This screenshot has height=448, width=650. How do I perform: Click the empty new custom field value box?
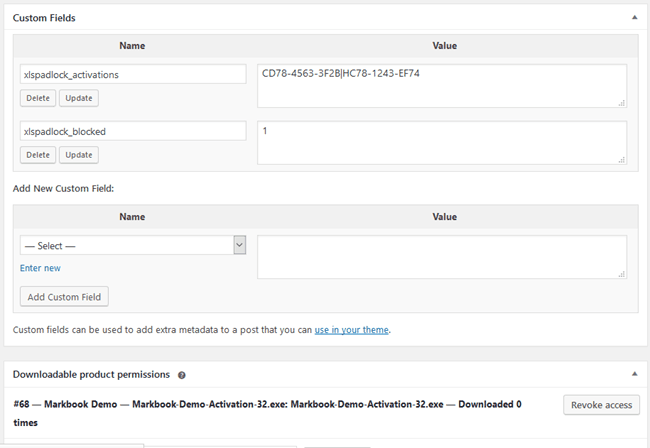[x=441, y=257]
